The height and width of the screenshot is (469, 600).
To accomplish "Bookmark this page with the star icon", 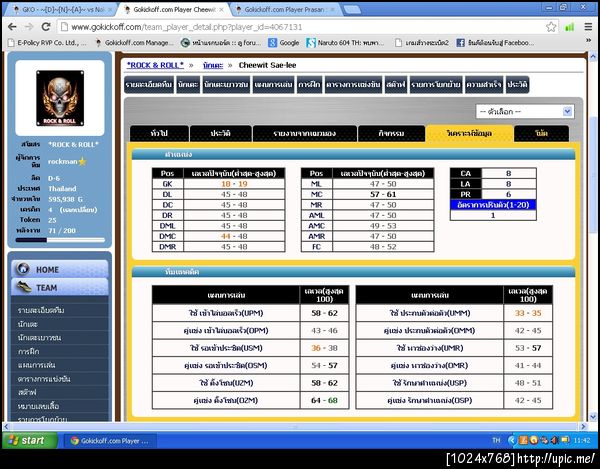I will point(551,27).
